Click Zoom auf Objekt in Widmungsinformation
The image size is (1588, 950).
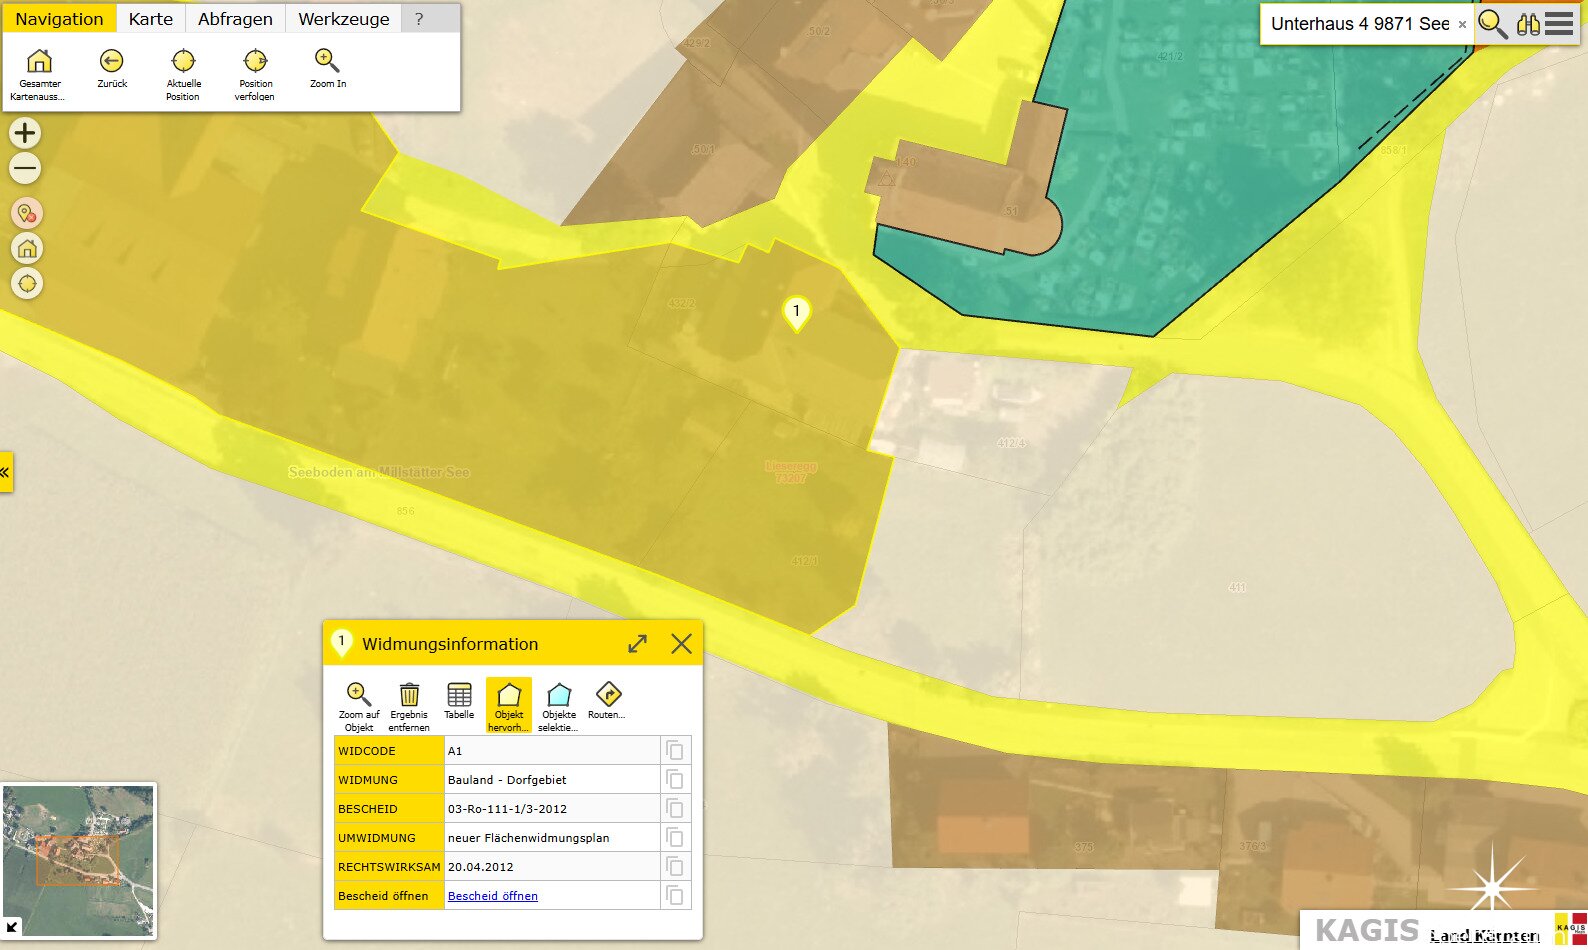tap(358, 695)
